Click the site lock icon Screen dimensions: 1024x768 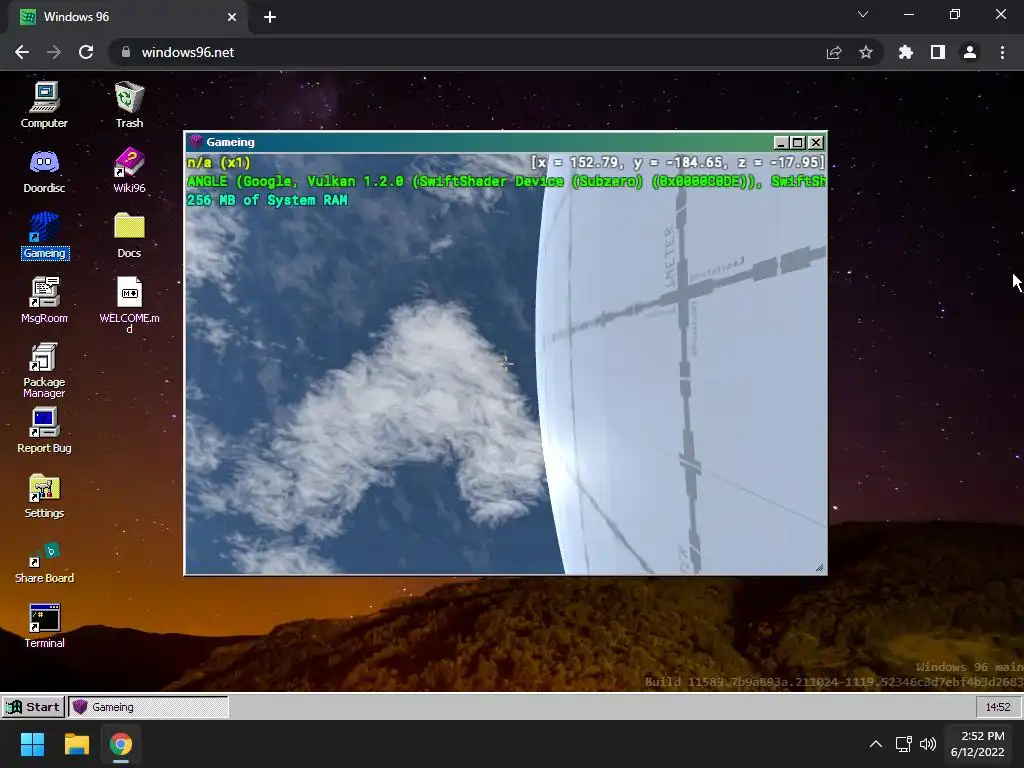pos(126,52)
